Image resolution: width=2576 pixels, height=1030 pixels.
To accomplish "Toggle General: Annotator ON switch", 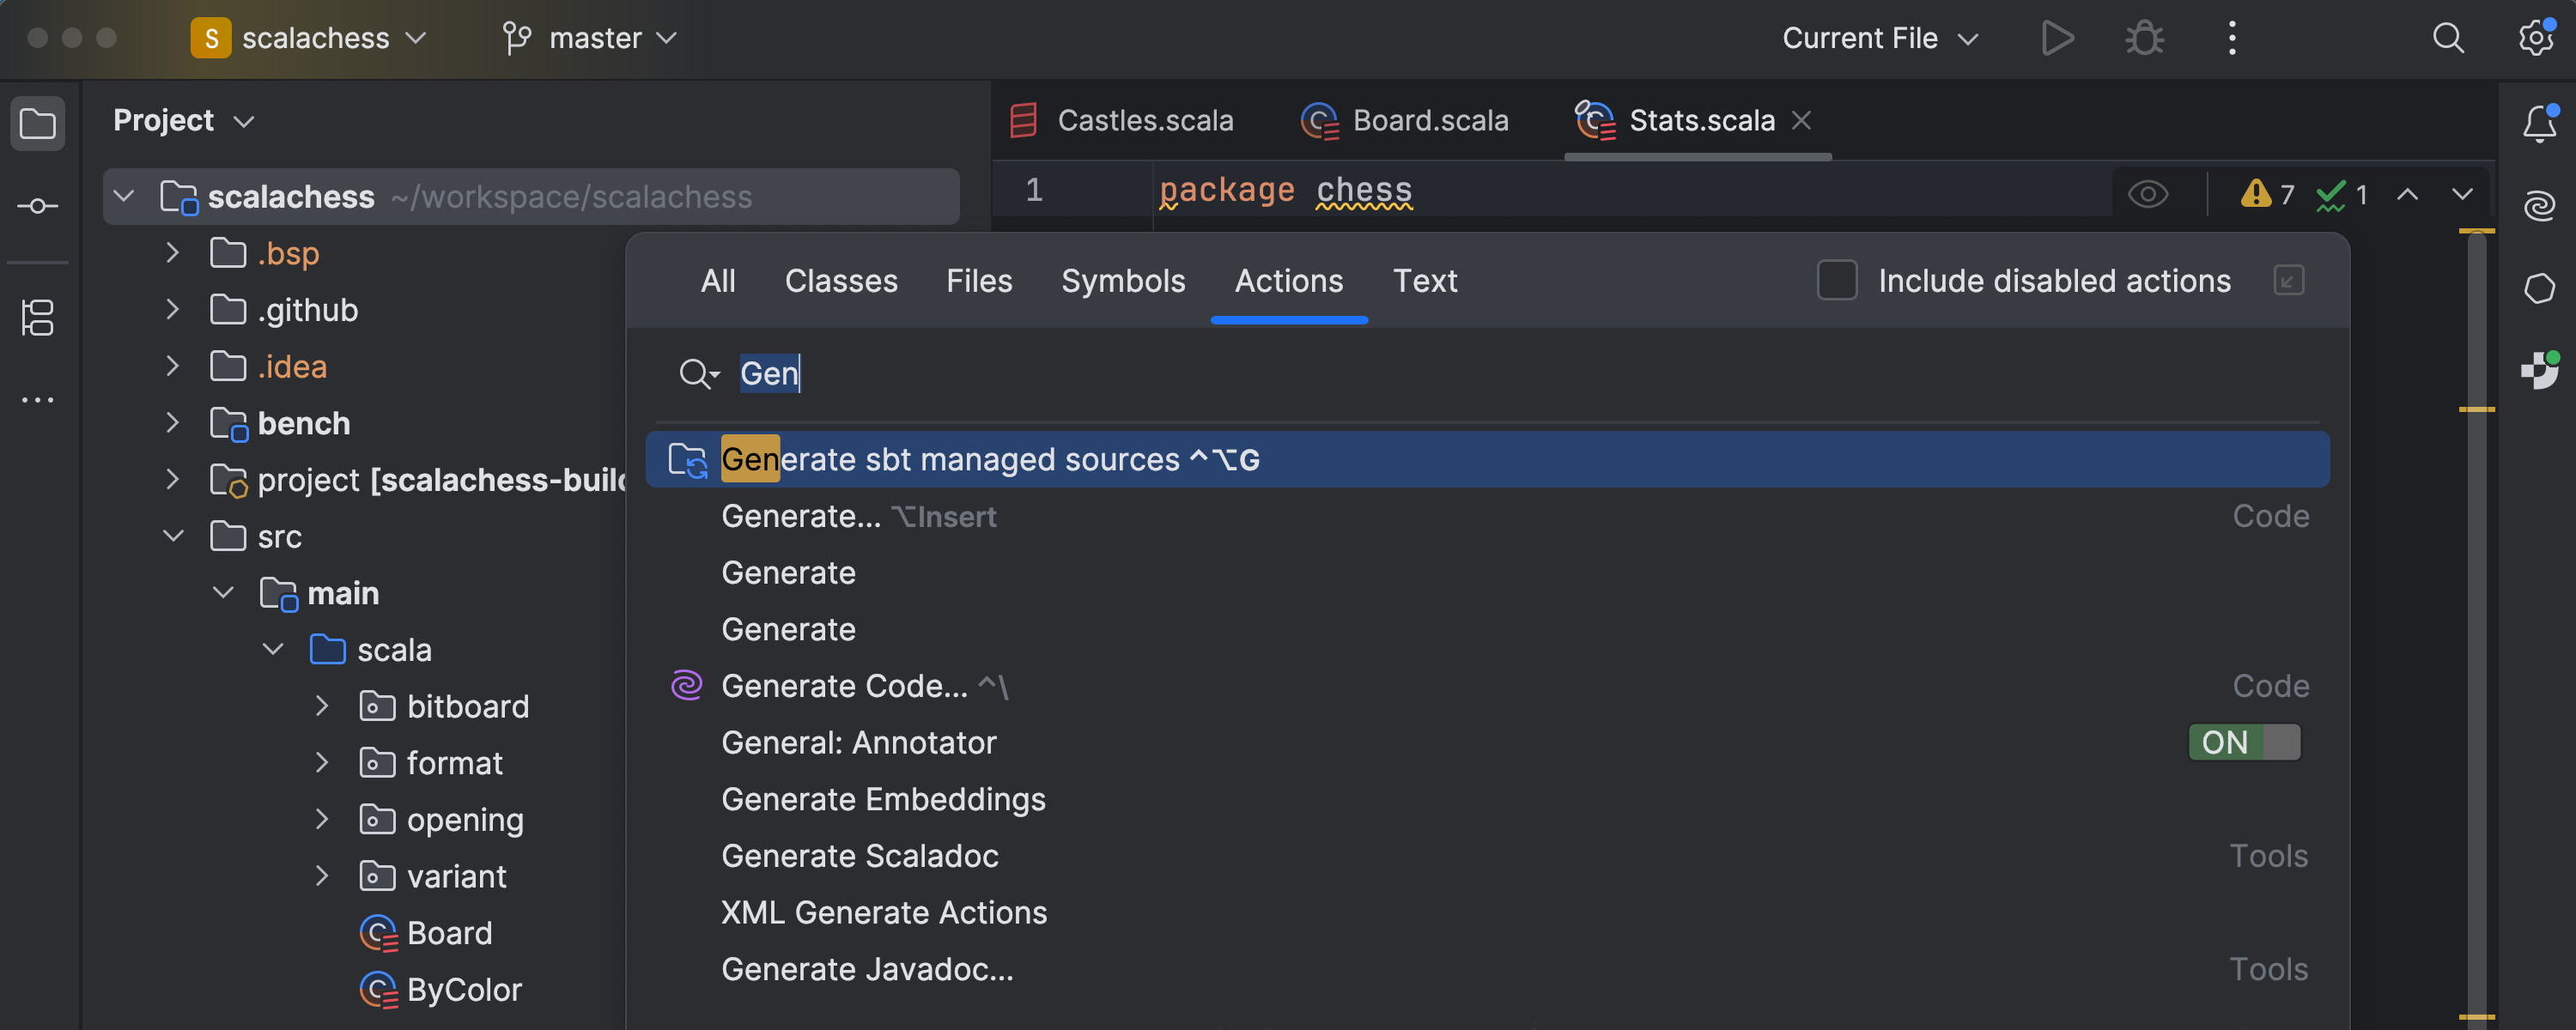I will click(x=2244, y=743).
